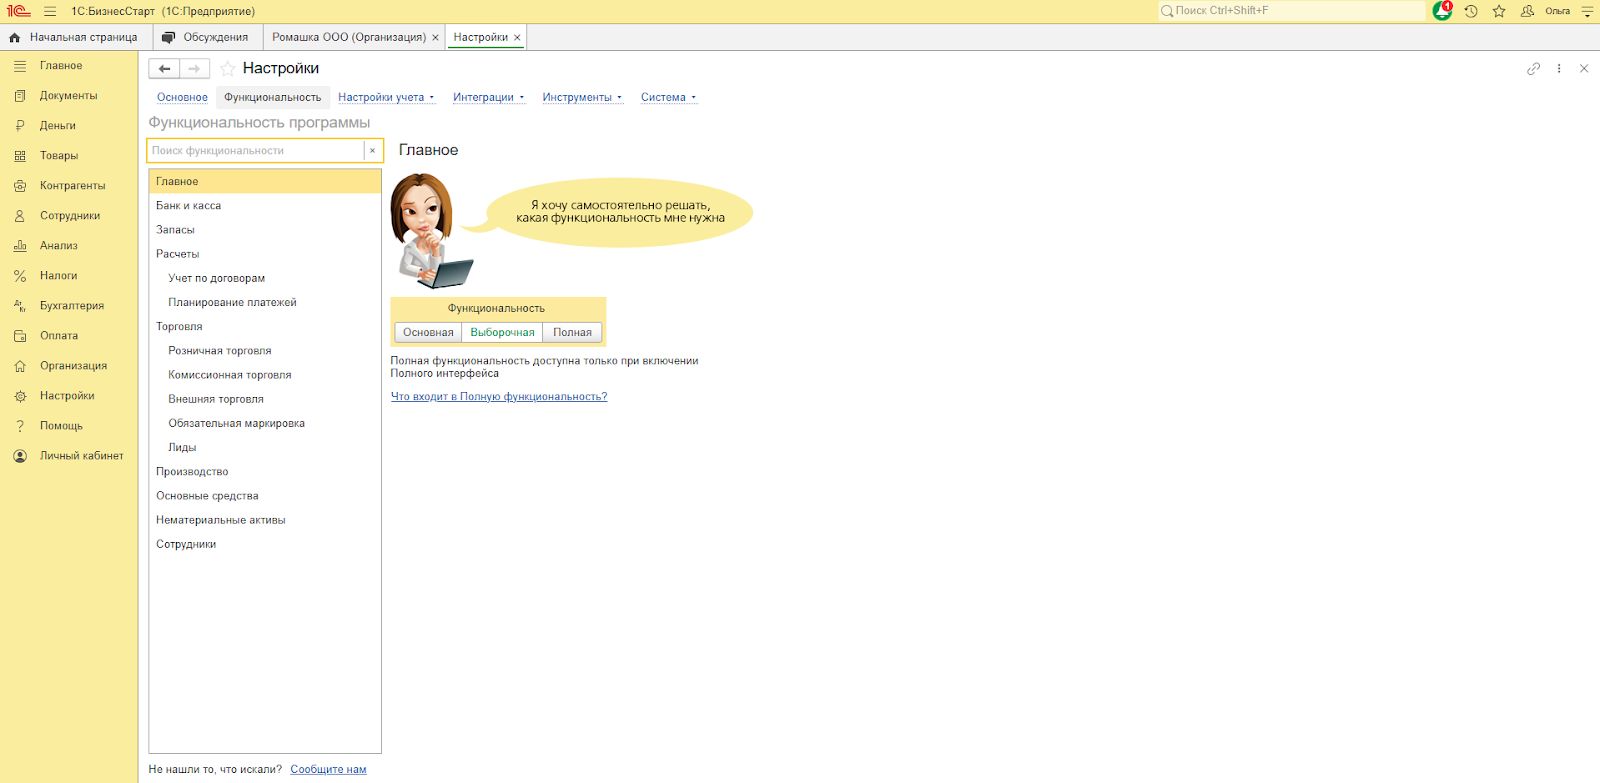Image resolution: width=1600 pixels, height=783 pixels.
Task: Click the back navigation arrow
Action: click(165, 68)
